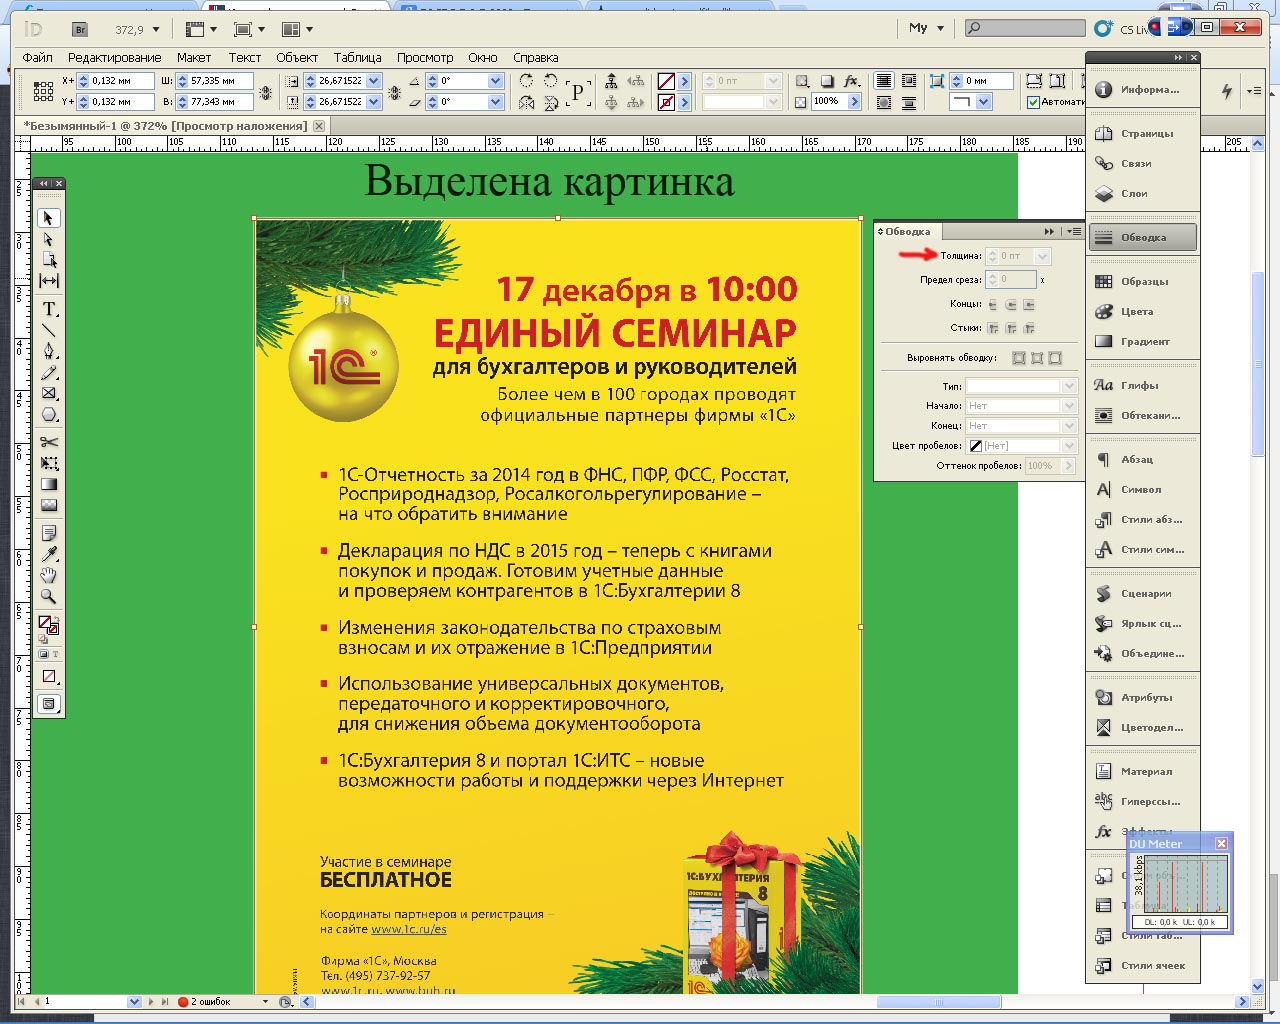Click the fill color swatch in control bar
This screenshot has height=1024, width=1280.
click(x=666, y=81)
